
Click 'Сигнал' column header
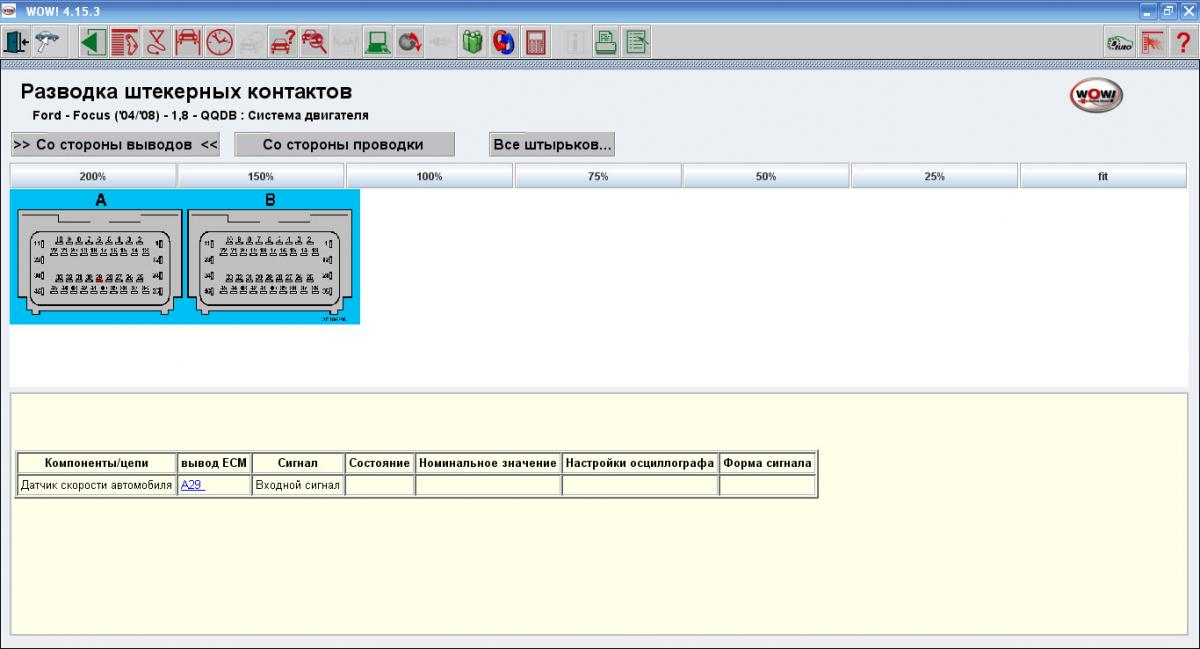[297, 463]
